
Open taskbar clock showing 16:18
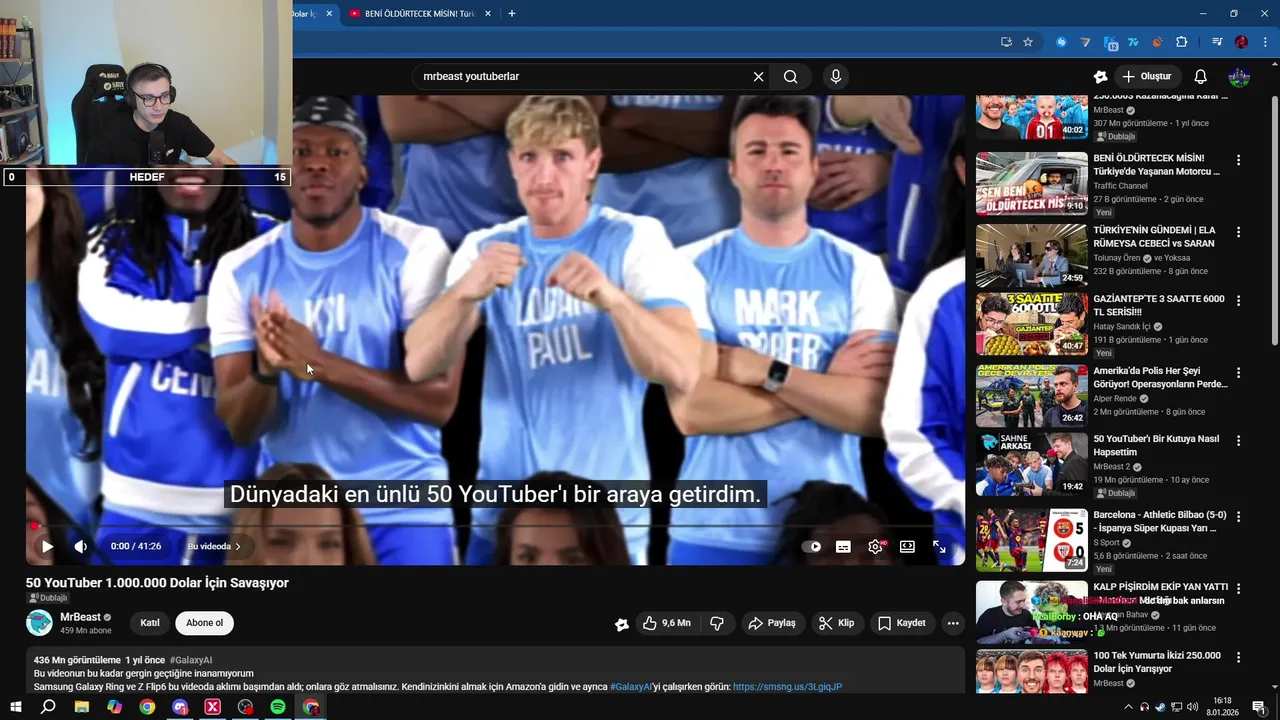[x=1222, y=707]
